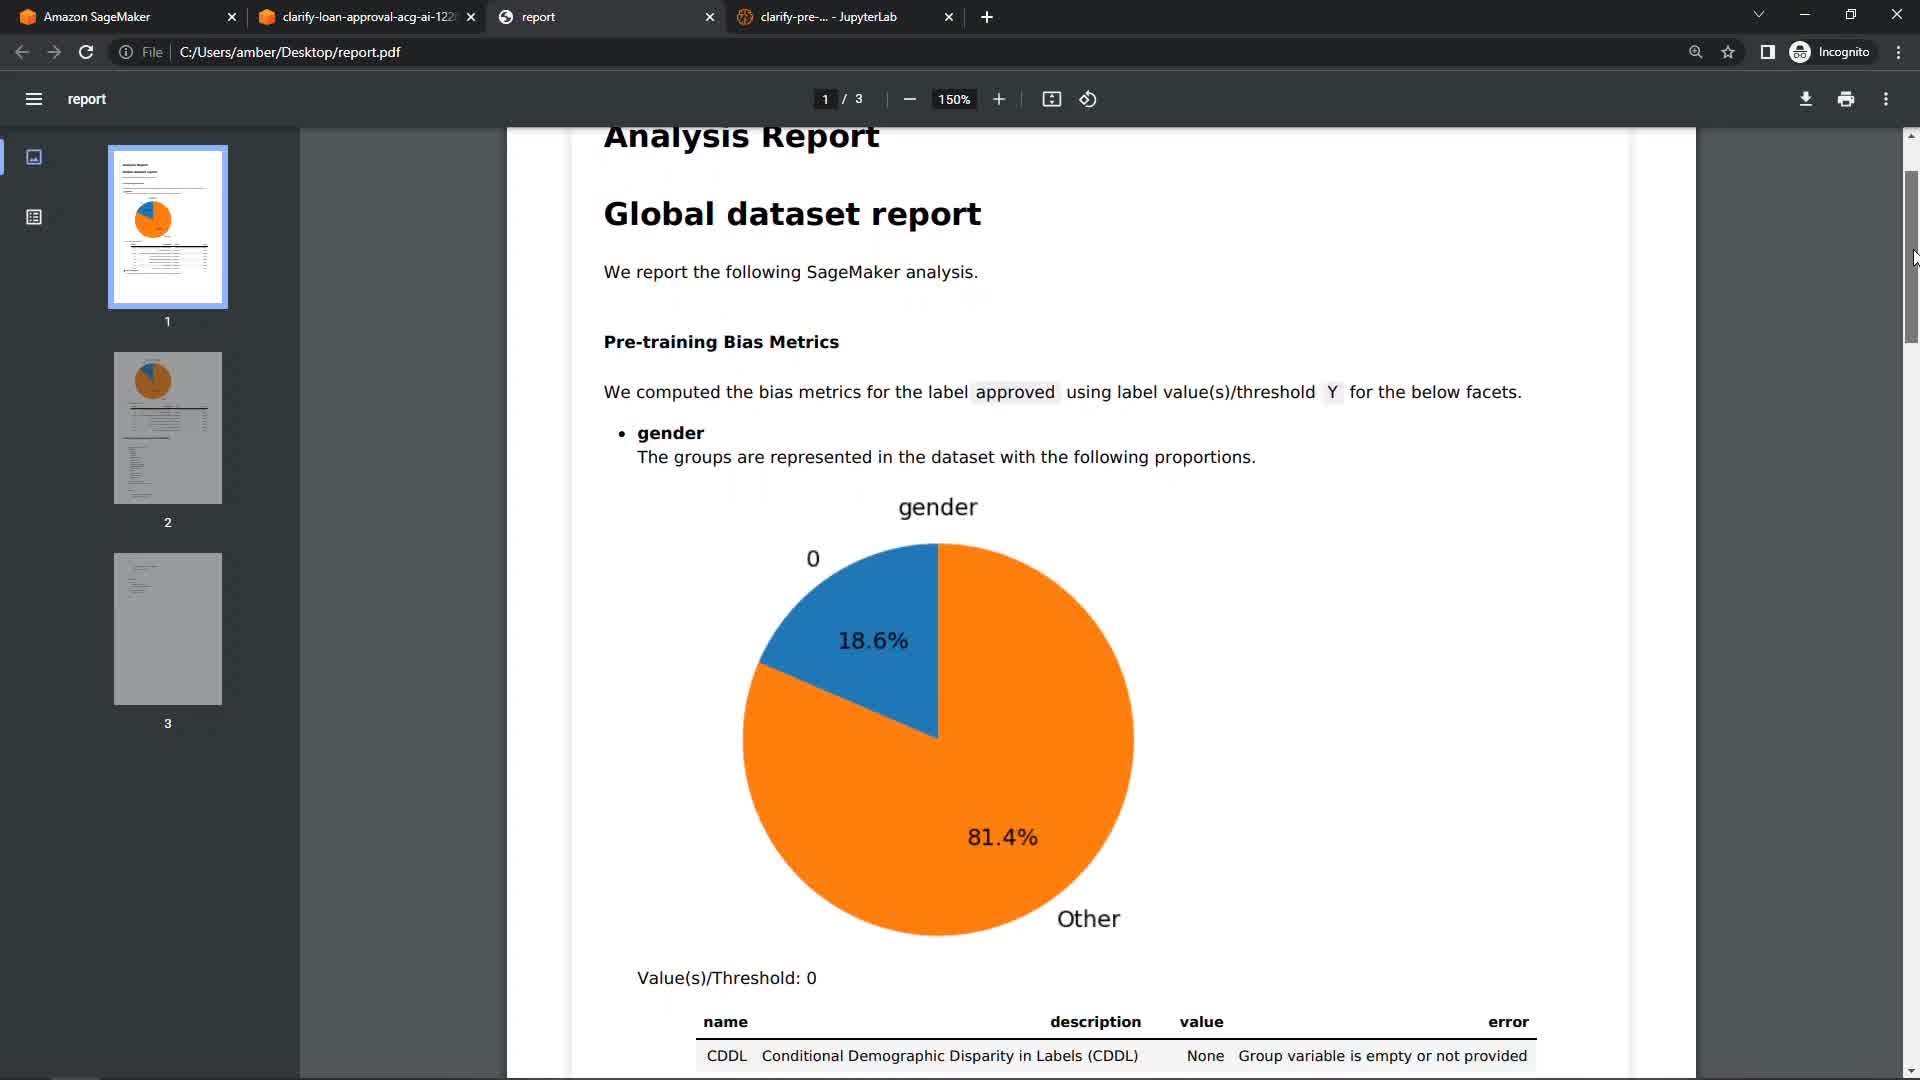Rotate the PDF counterclockwise
Image resolution: width=1920 pixels, height=1080 pixels.
point(1088,99)
